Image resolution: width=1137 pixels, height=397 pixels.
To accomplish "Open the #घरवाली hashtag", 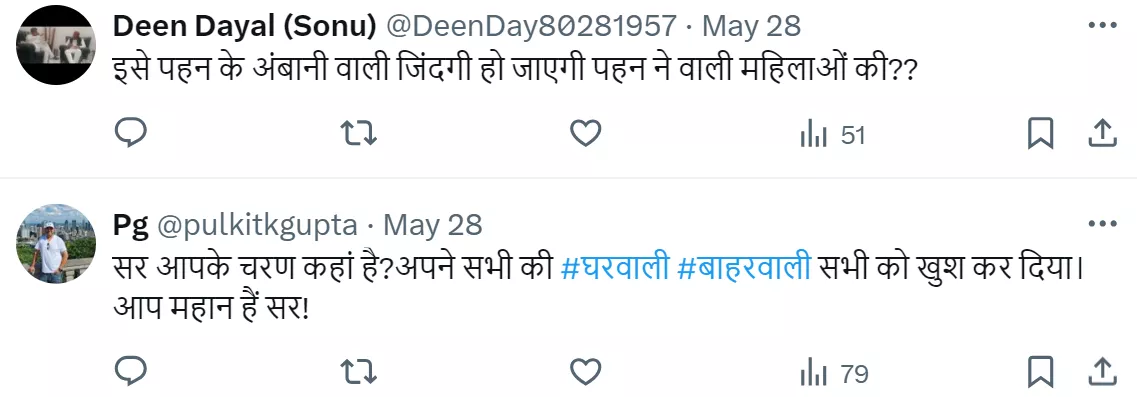I will tap(616, 268).
